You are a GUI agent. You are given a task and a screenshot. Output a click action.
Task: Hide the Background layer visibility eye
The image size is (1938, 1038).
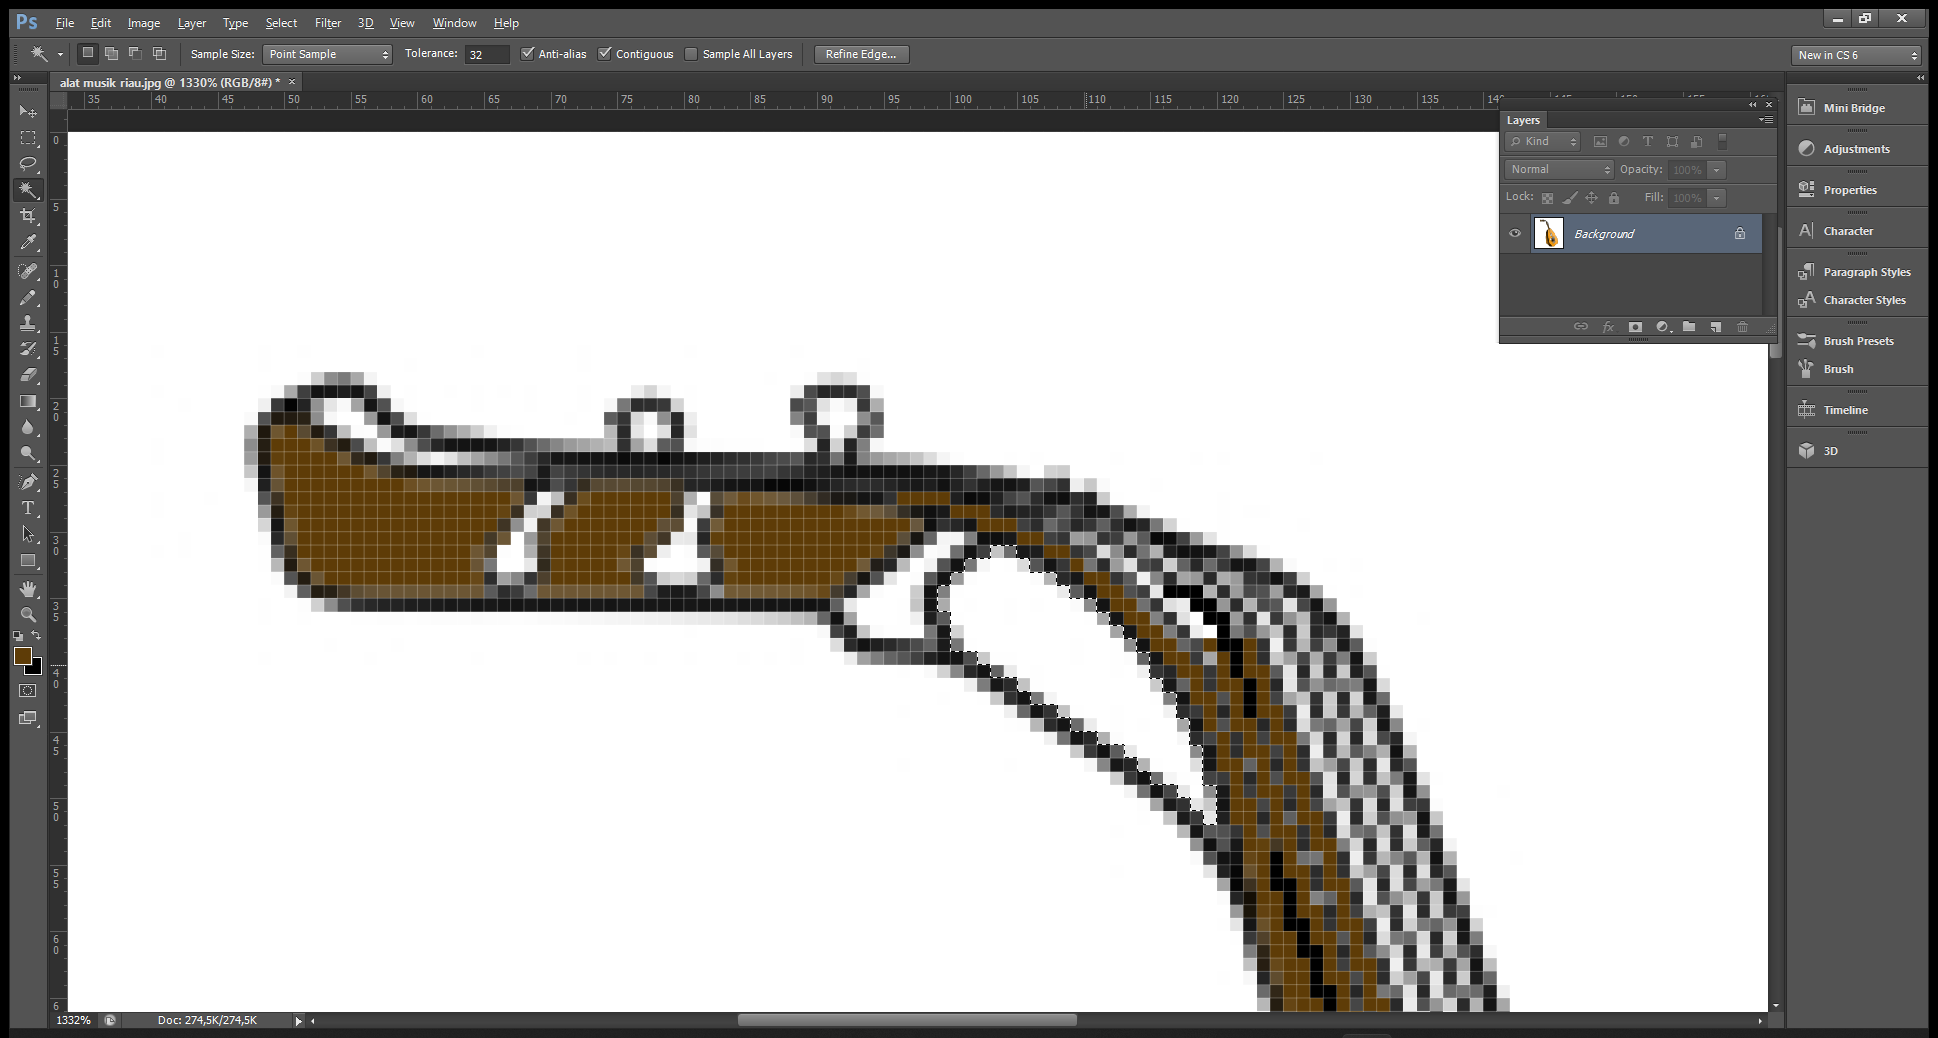pyautogui.click(x=1515, y=234)
